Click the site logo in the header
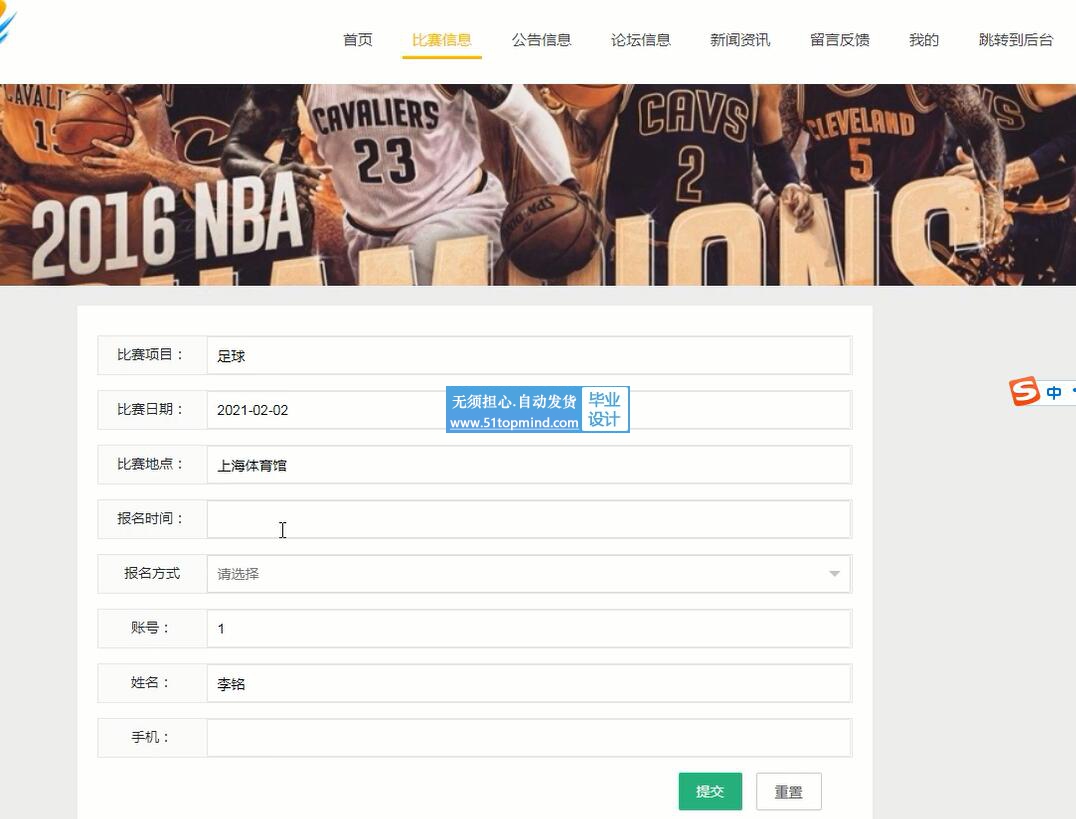Viewport: 1076px width, 819px height. pyautogui.click(x=7, y=24)
